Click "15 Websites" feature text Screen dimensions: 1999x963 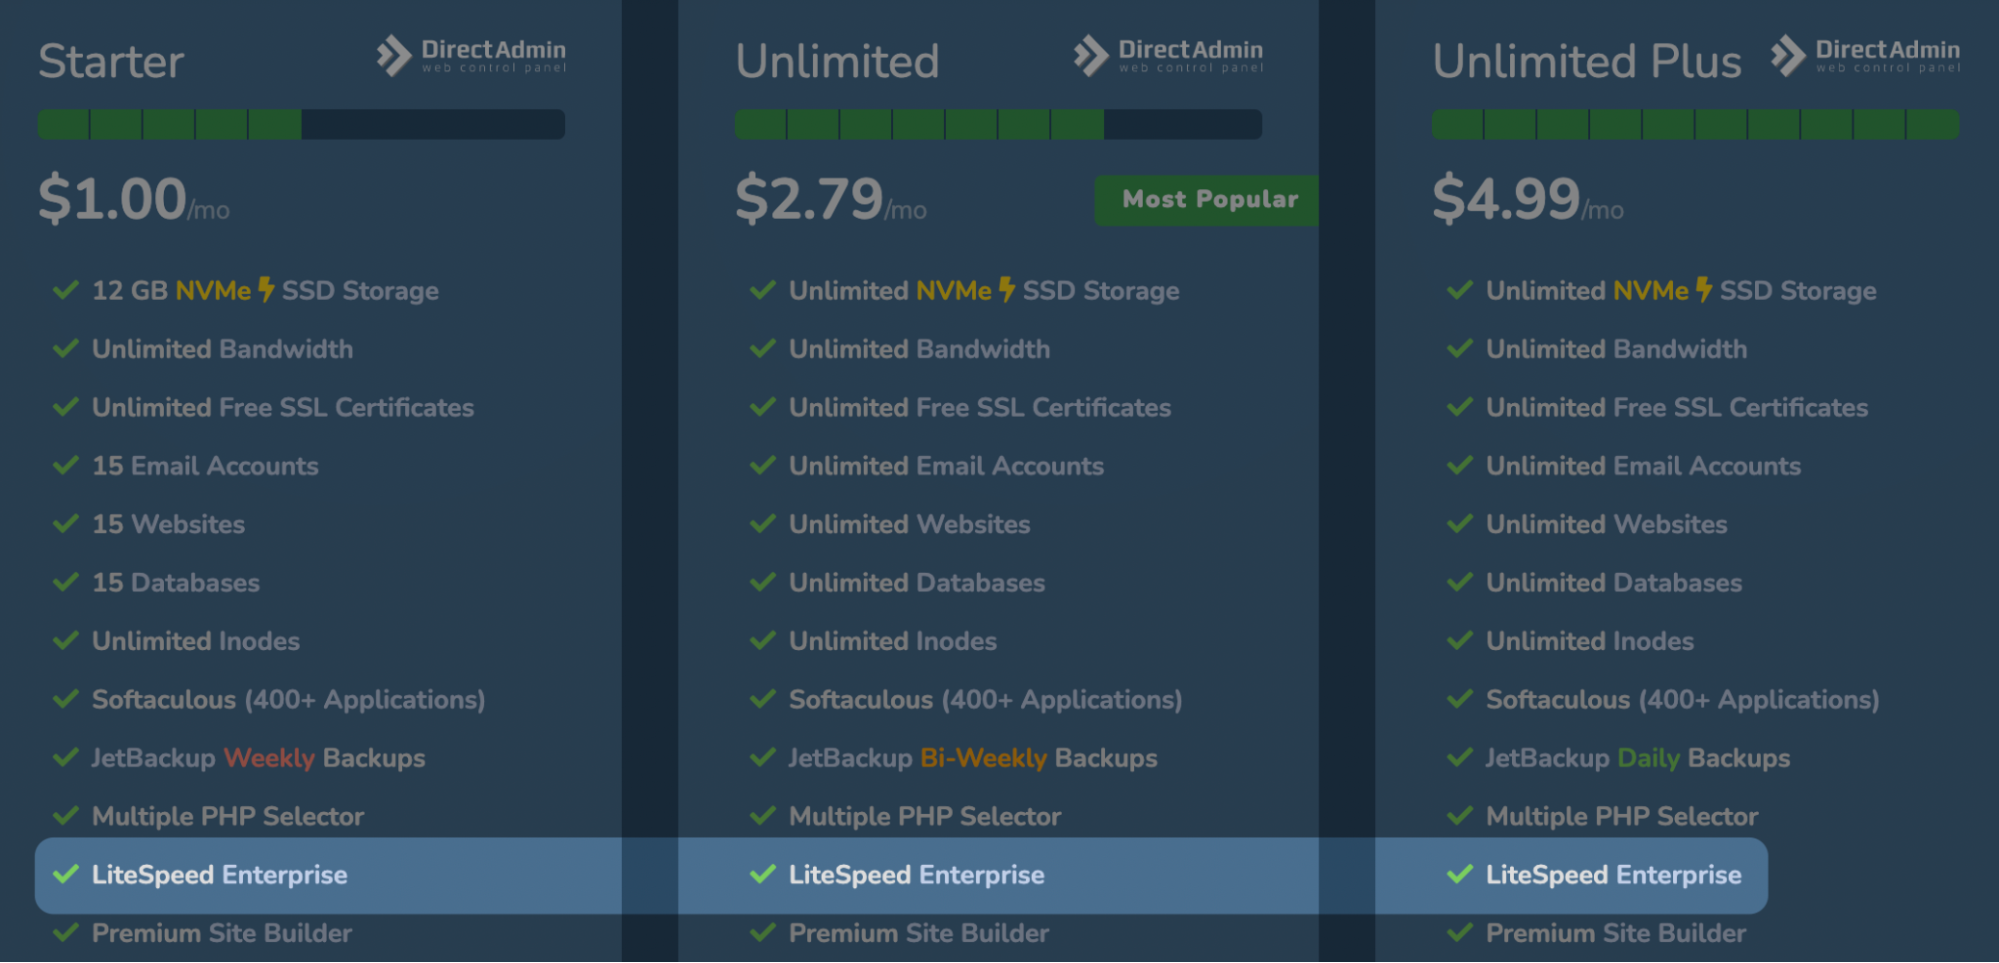(x=168, y=524)
